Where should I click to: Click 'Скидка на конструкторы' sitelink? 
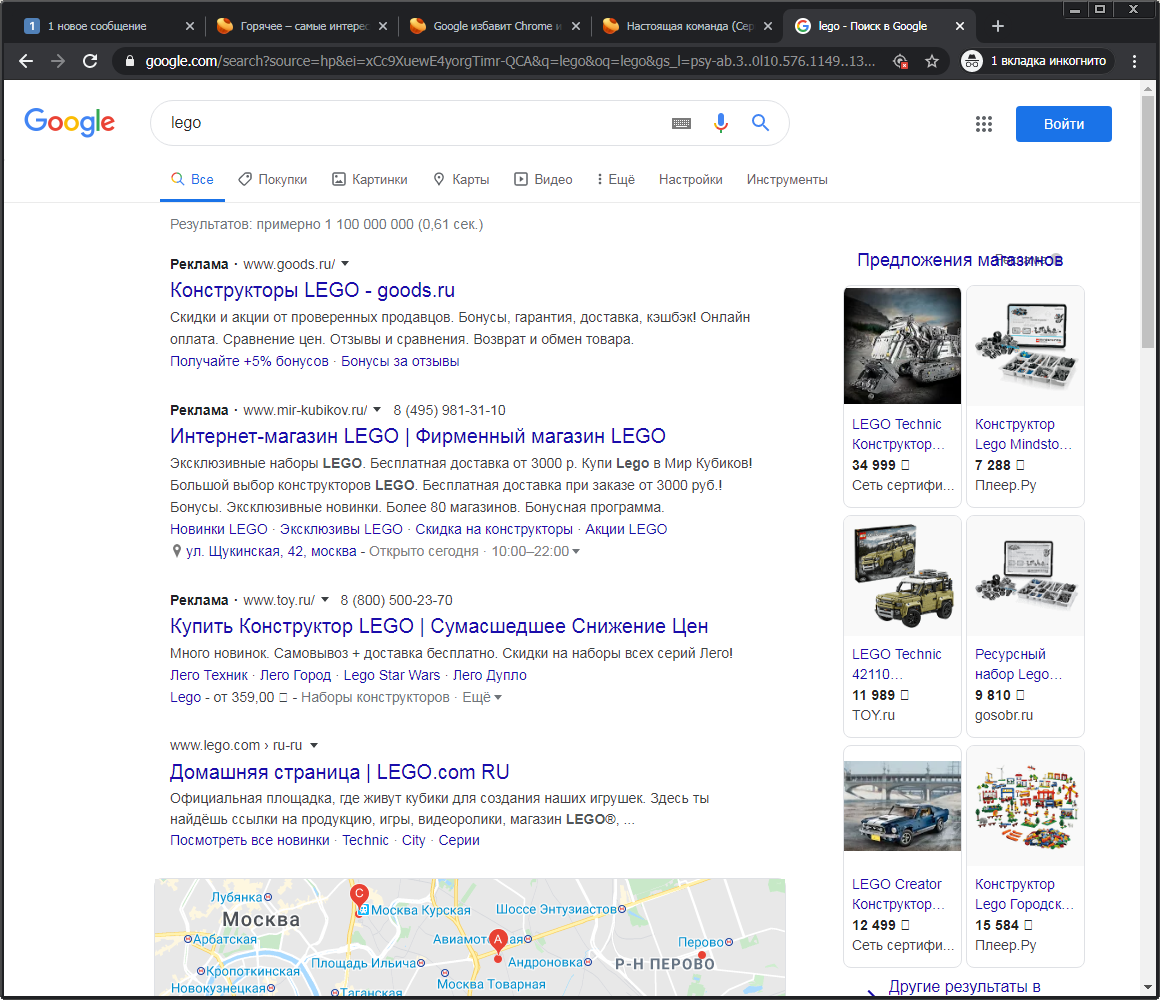[x=494, y=530]
